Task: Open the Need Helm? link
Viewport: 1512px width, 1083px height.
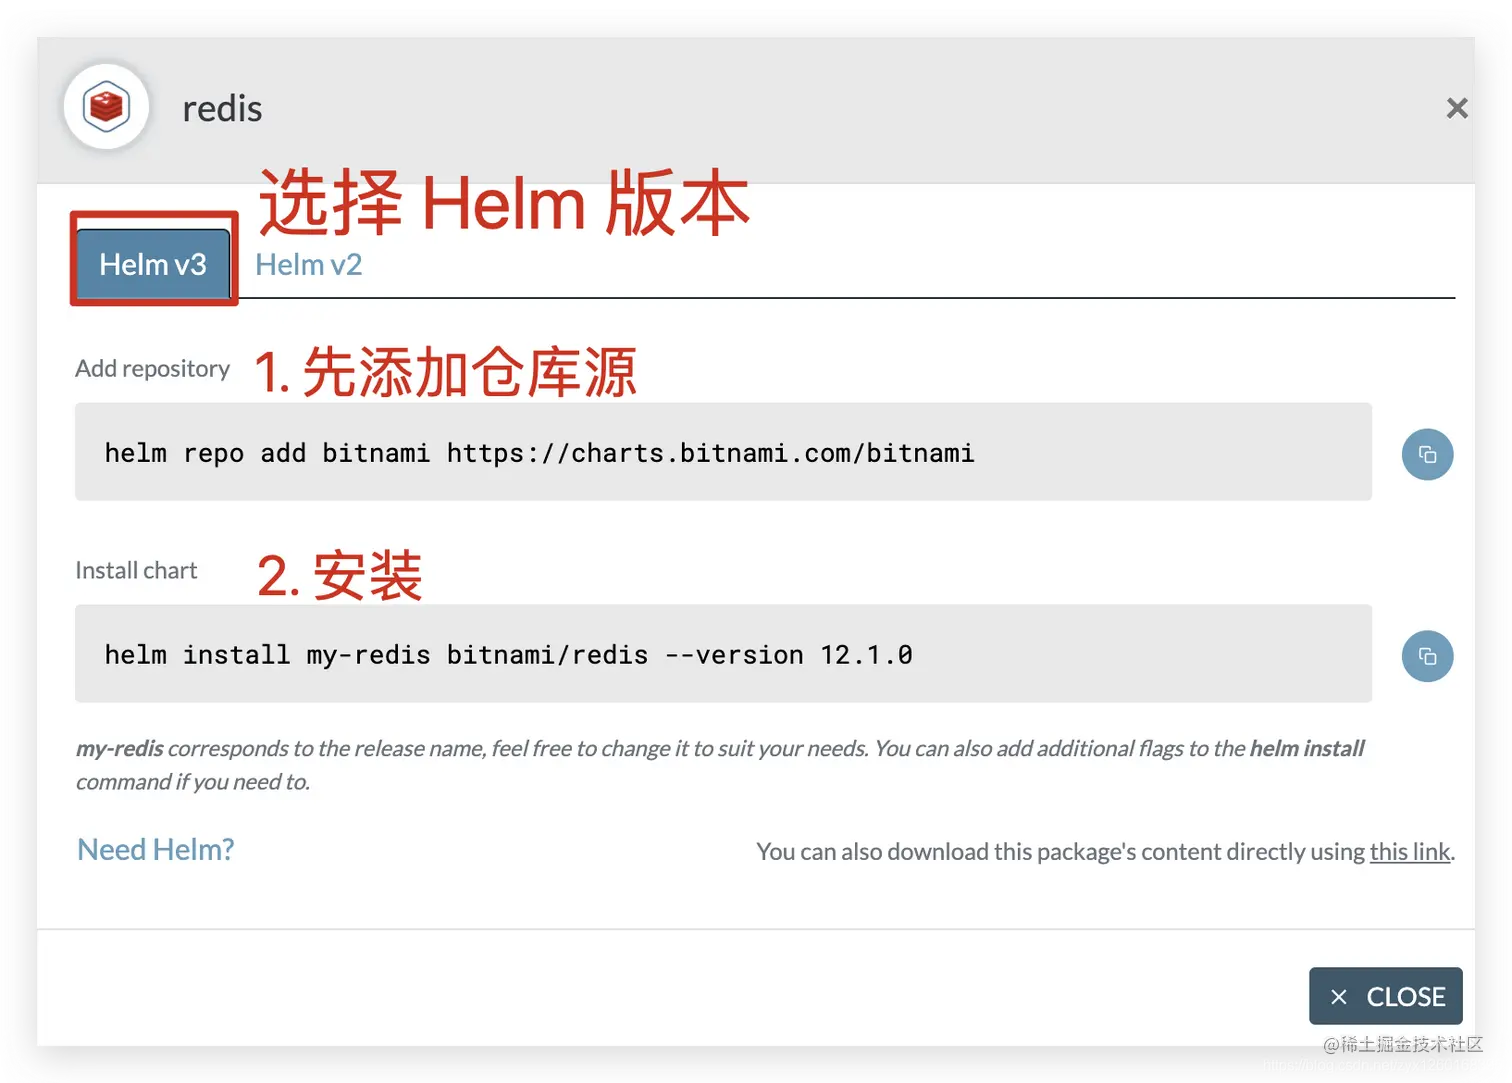Action: coord(155,849)
